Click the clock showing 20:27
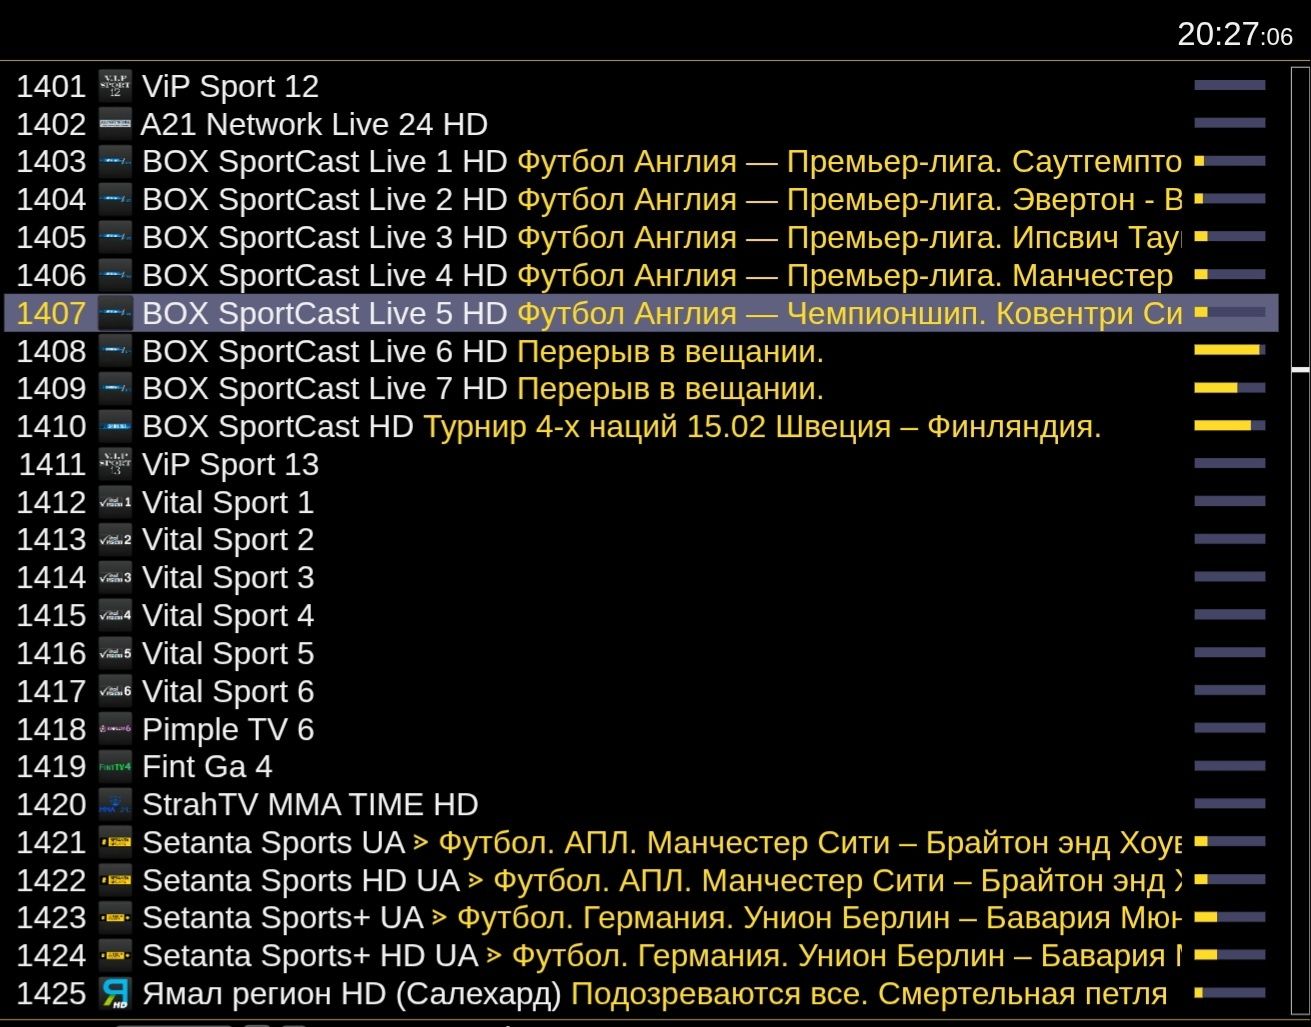Screen dimensions: 1311x1027 [1235, 35]
